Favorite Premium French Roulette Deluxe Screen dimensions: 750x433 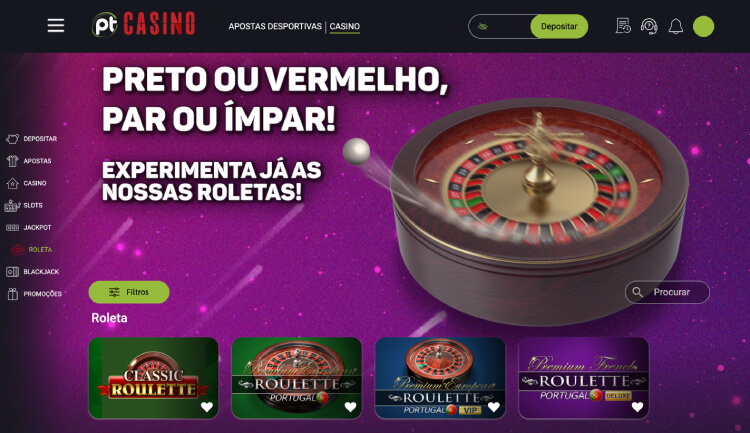click(637, 407)
